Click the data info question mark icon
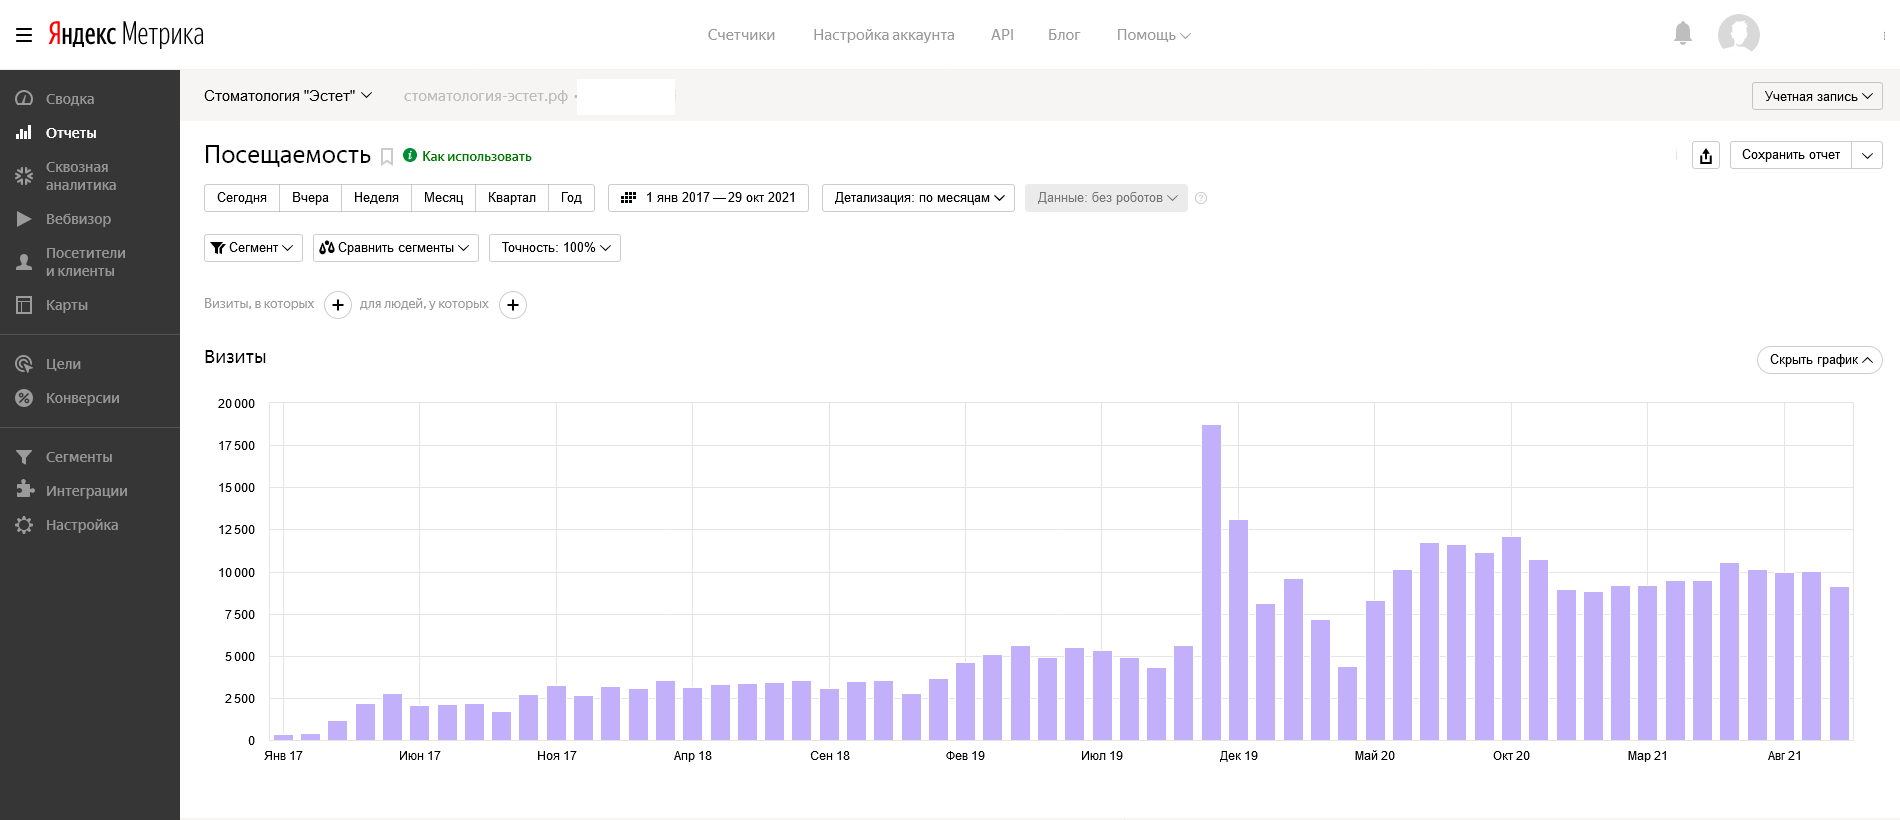Viewport: 1900px width, 820px height. tap(1201, 198)
